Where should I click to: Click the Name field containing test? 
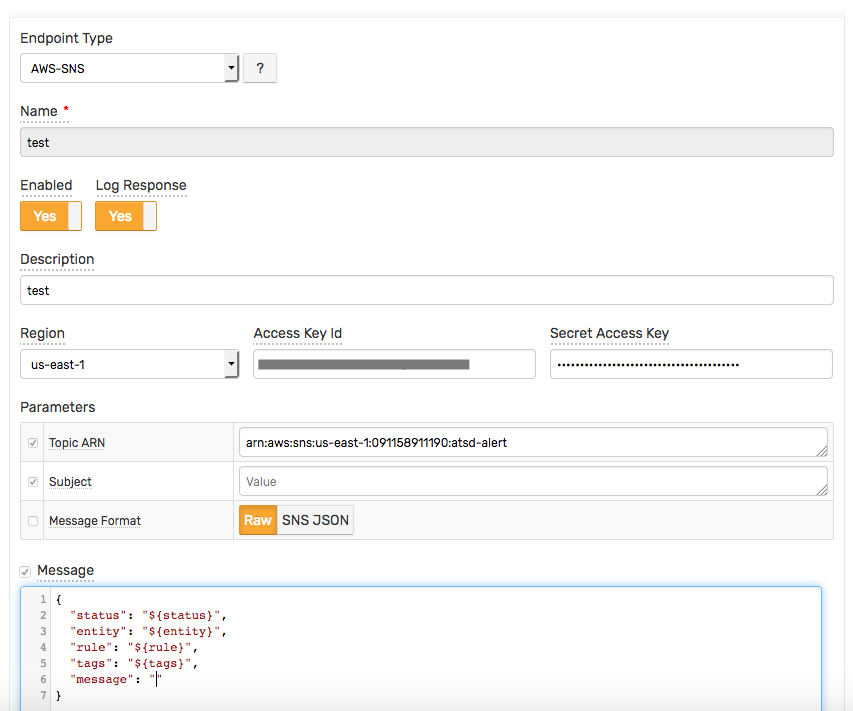pyautogui.click(x=426, y=142)
